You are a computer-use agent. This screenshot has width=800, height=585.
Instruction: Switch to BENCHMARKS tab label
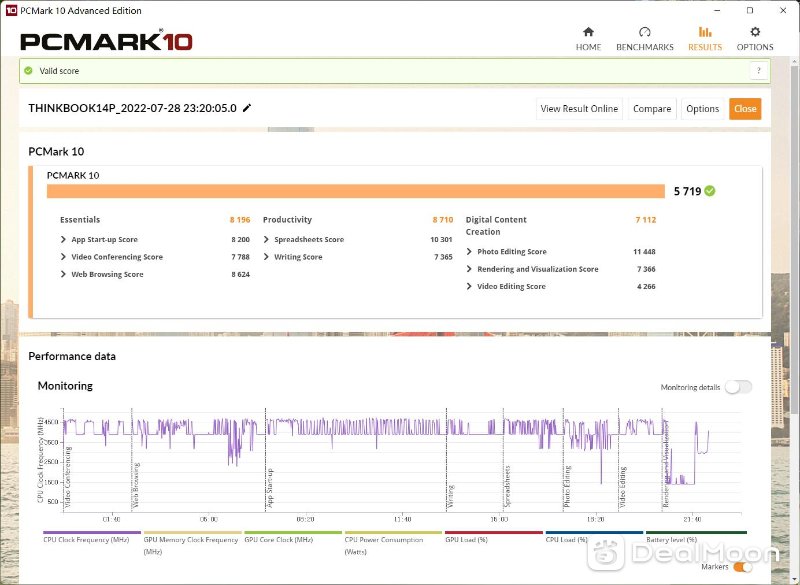645,47
